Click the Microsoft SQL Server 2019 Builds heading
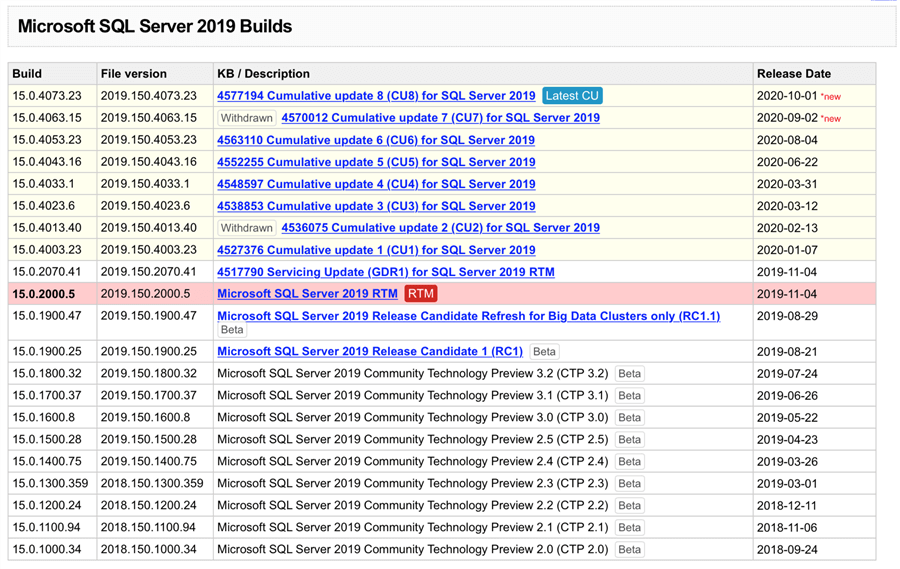This screenshot has width=900, height=569. (155, 27)
